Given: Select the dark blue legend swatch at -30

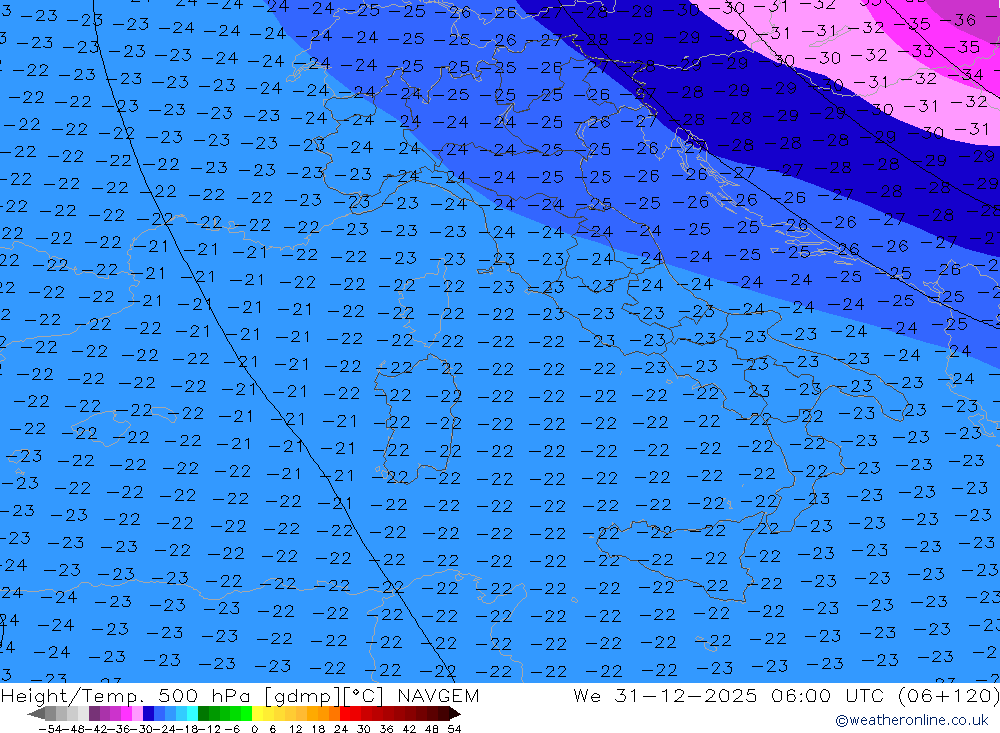Looking at the screenshot, I should click(x=148, y=714).
